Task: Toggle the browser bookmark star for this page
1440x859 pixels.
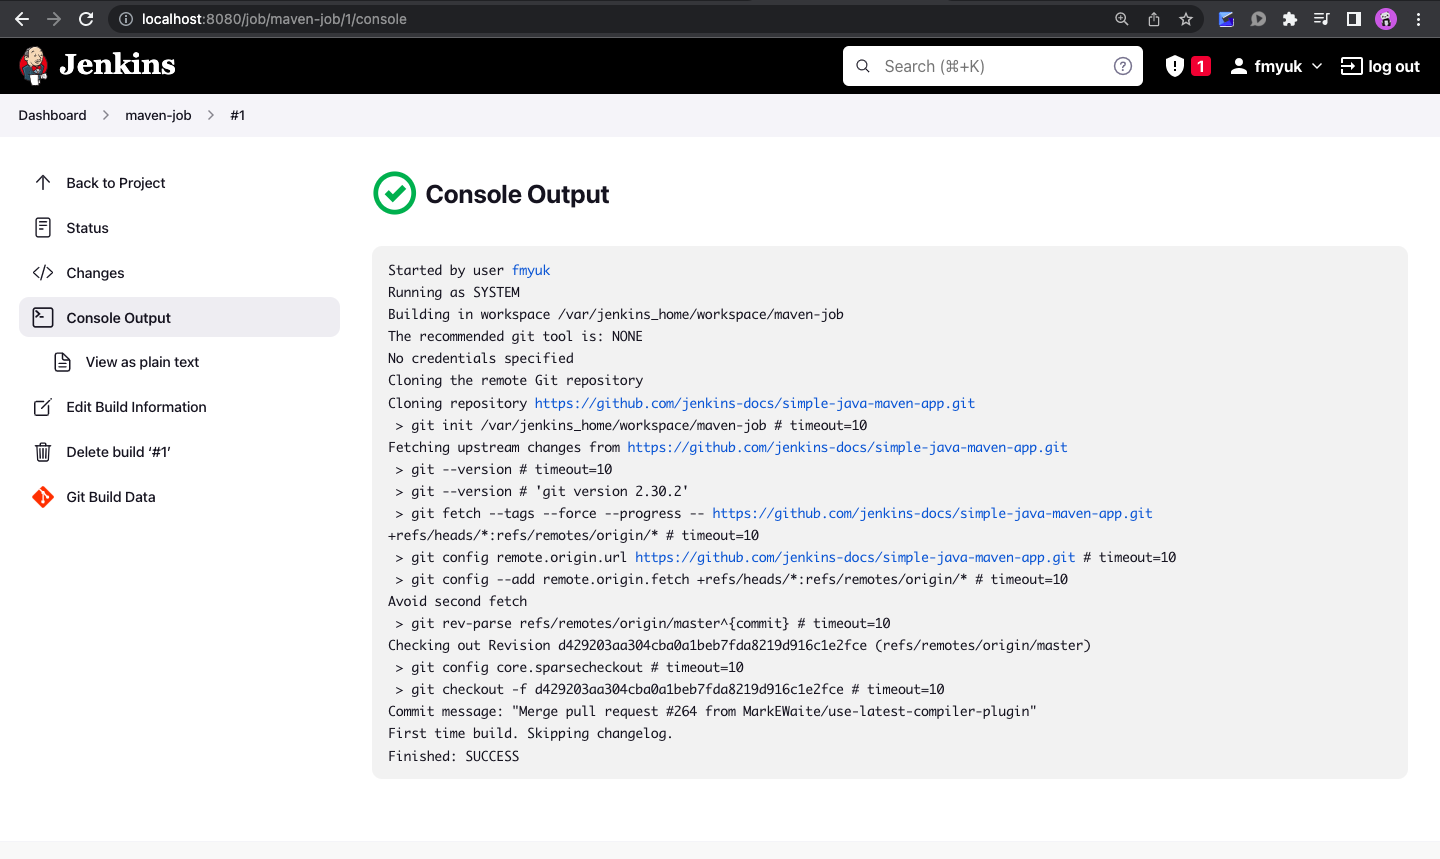Action: pos(1186,18)
